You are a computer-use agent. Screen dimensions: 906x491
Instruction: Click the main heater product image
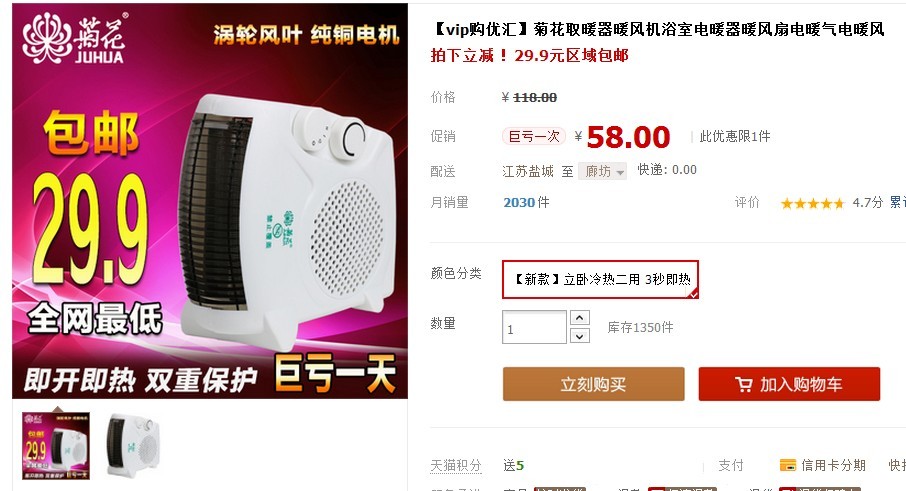click(x=210, y=201)
